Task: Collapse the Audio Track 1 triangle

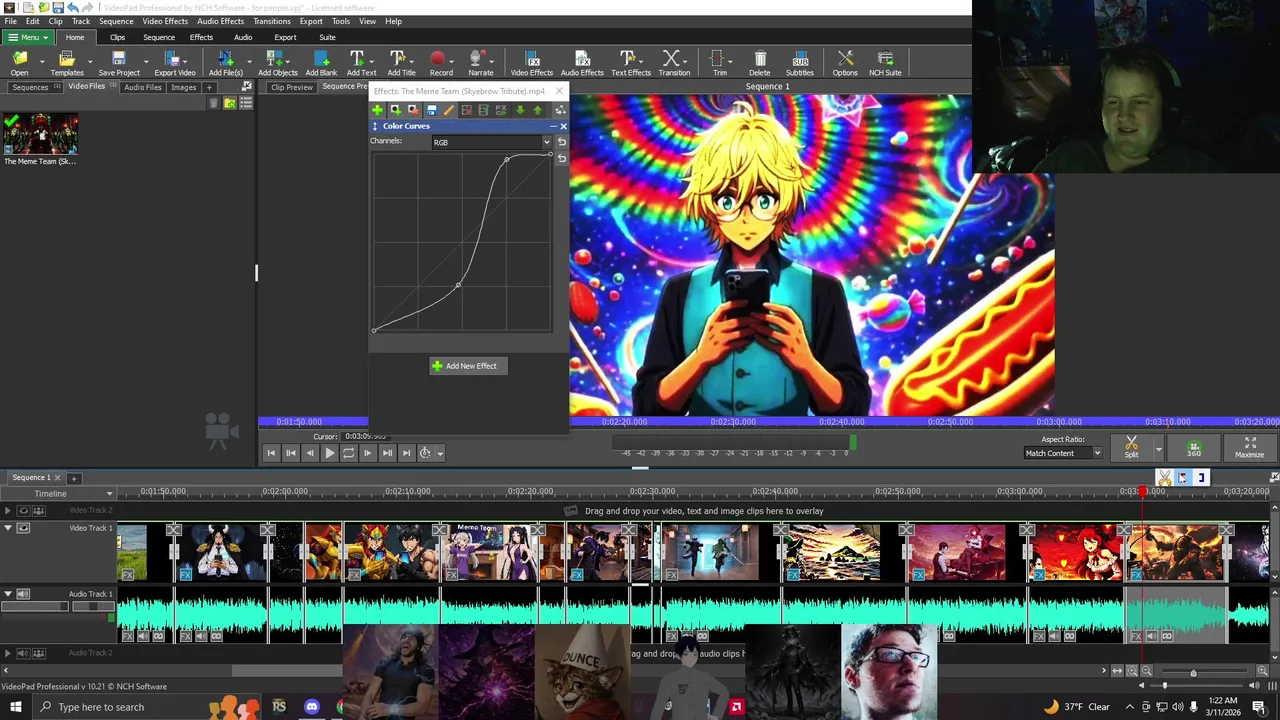Action: (8, 594)
